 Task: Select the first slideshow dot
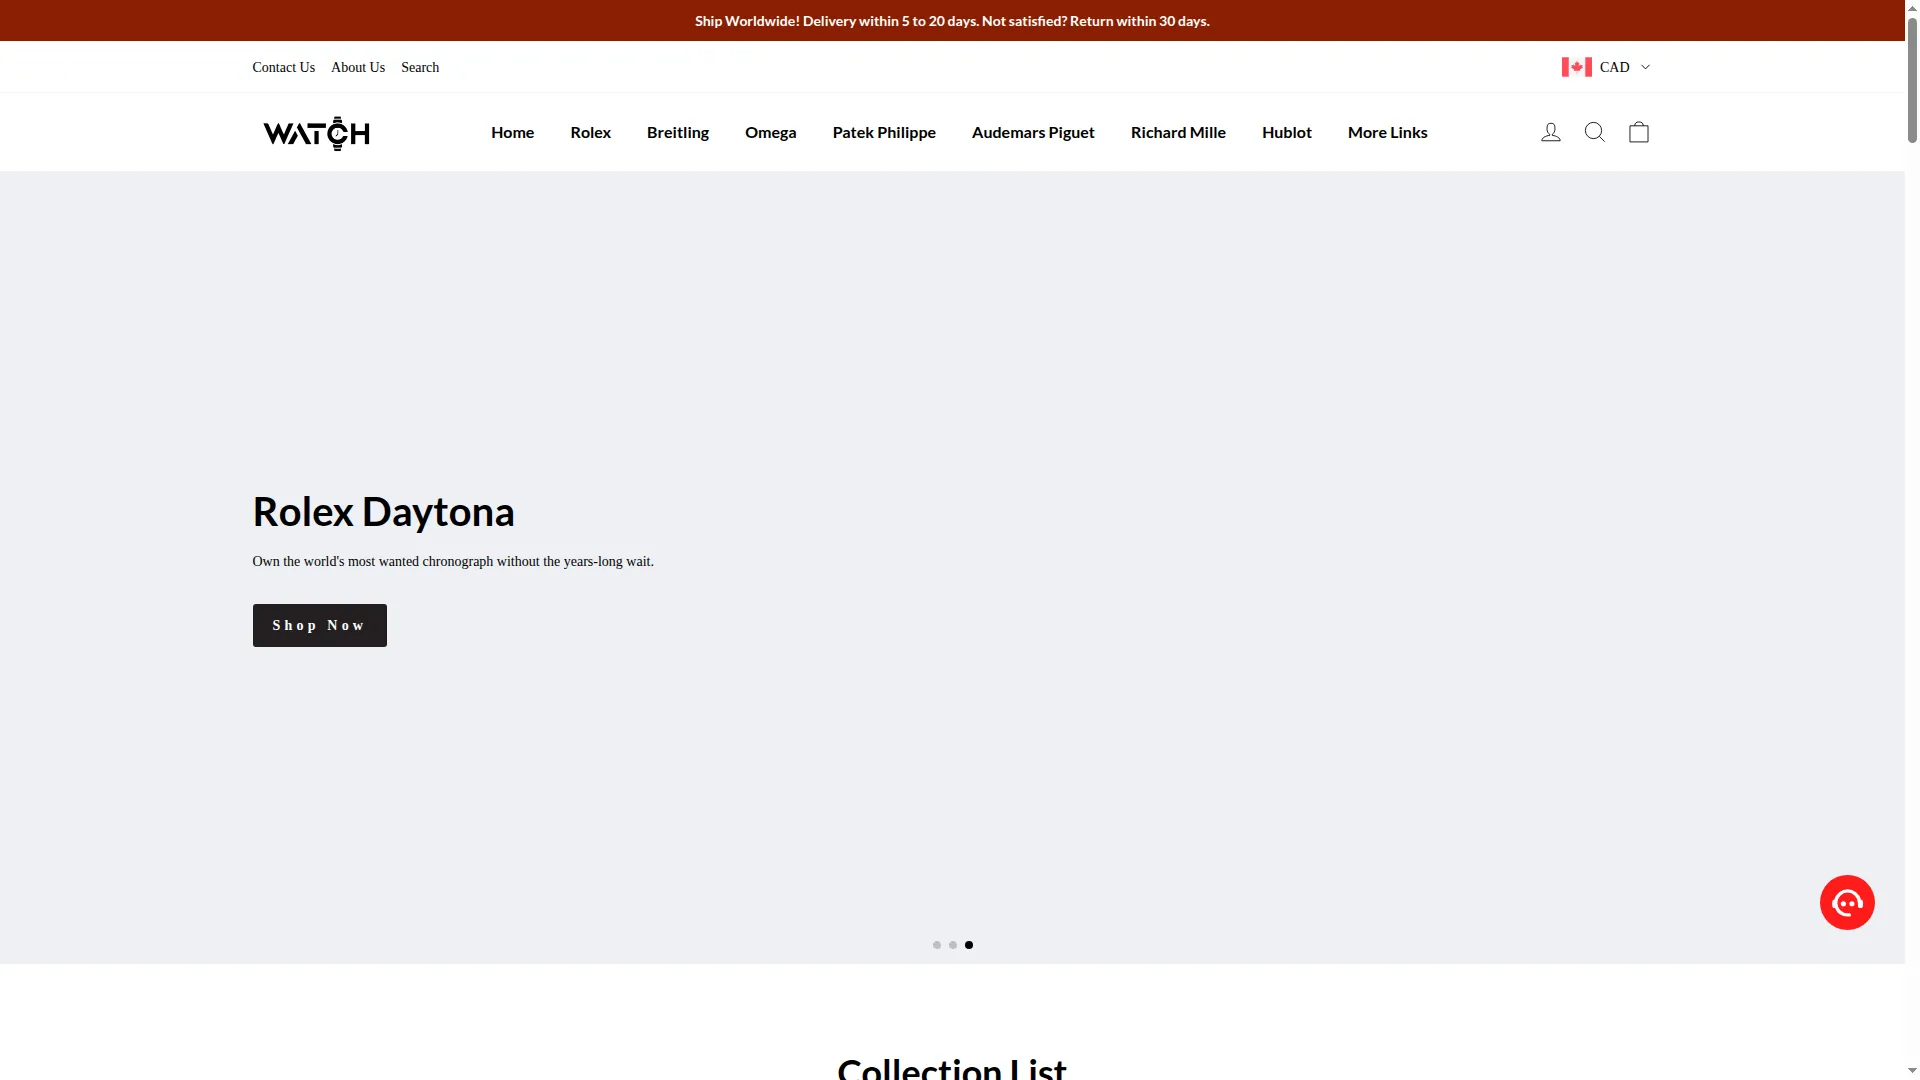[936, 945]
